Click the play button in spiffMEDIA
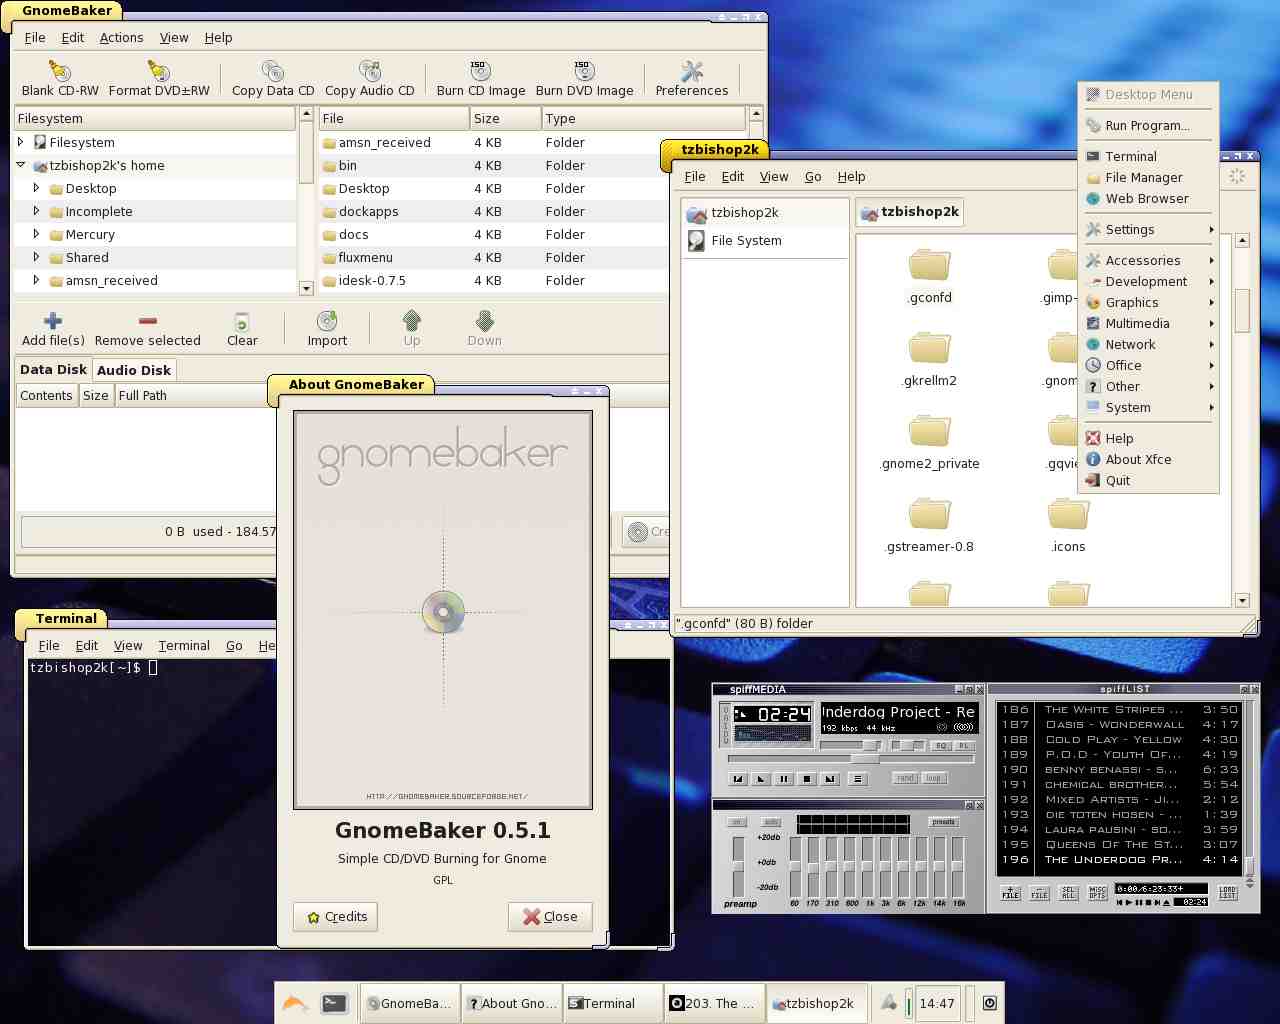 761,779
